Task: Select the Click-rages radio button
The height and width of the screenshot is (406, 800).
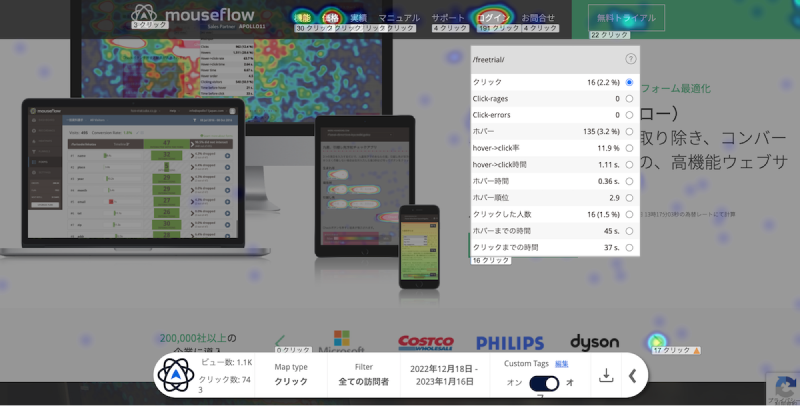Action: click(629, 98)
